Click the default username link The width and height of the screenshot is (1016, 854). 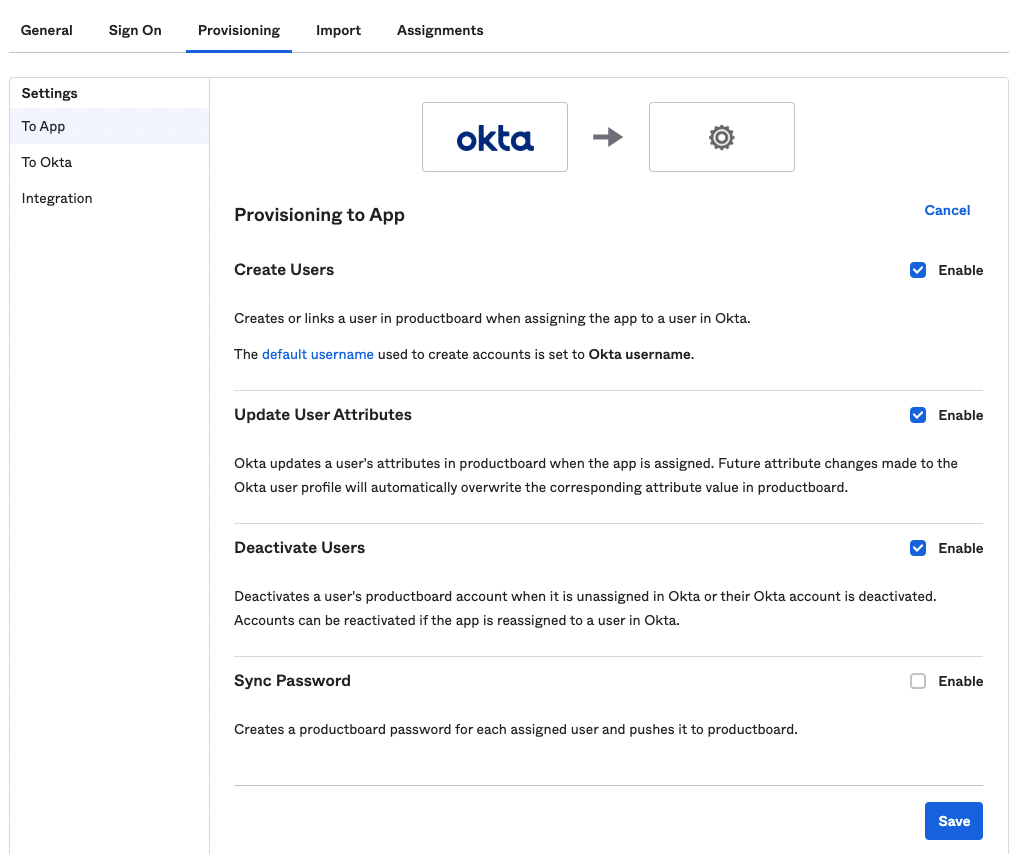point(317,354)
